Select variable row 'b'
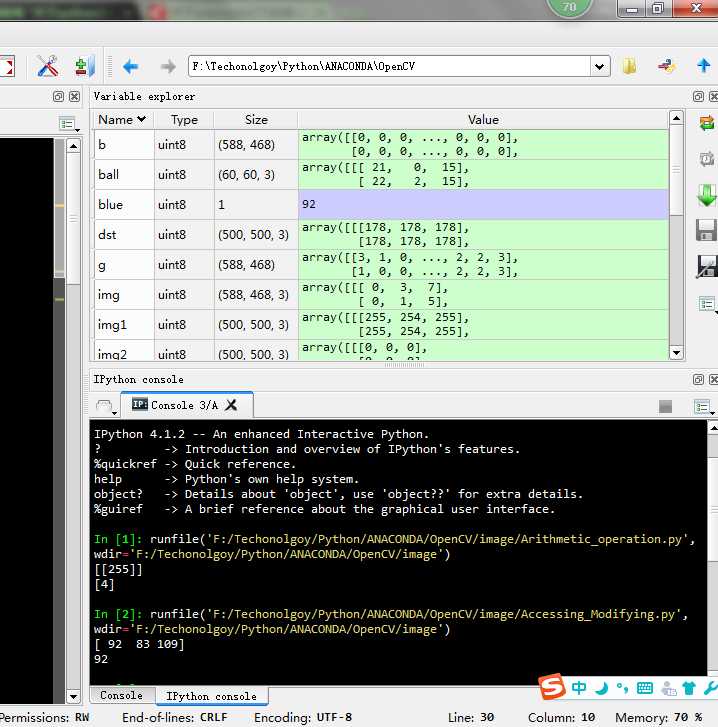Image resolution: width=718 pixels, height=727 pixels. (x=381, y=145)
